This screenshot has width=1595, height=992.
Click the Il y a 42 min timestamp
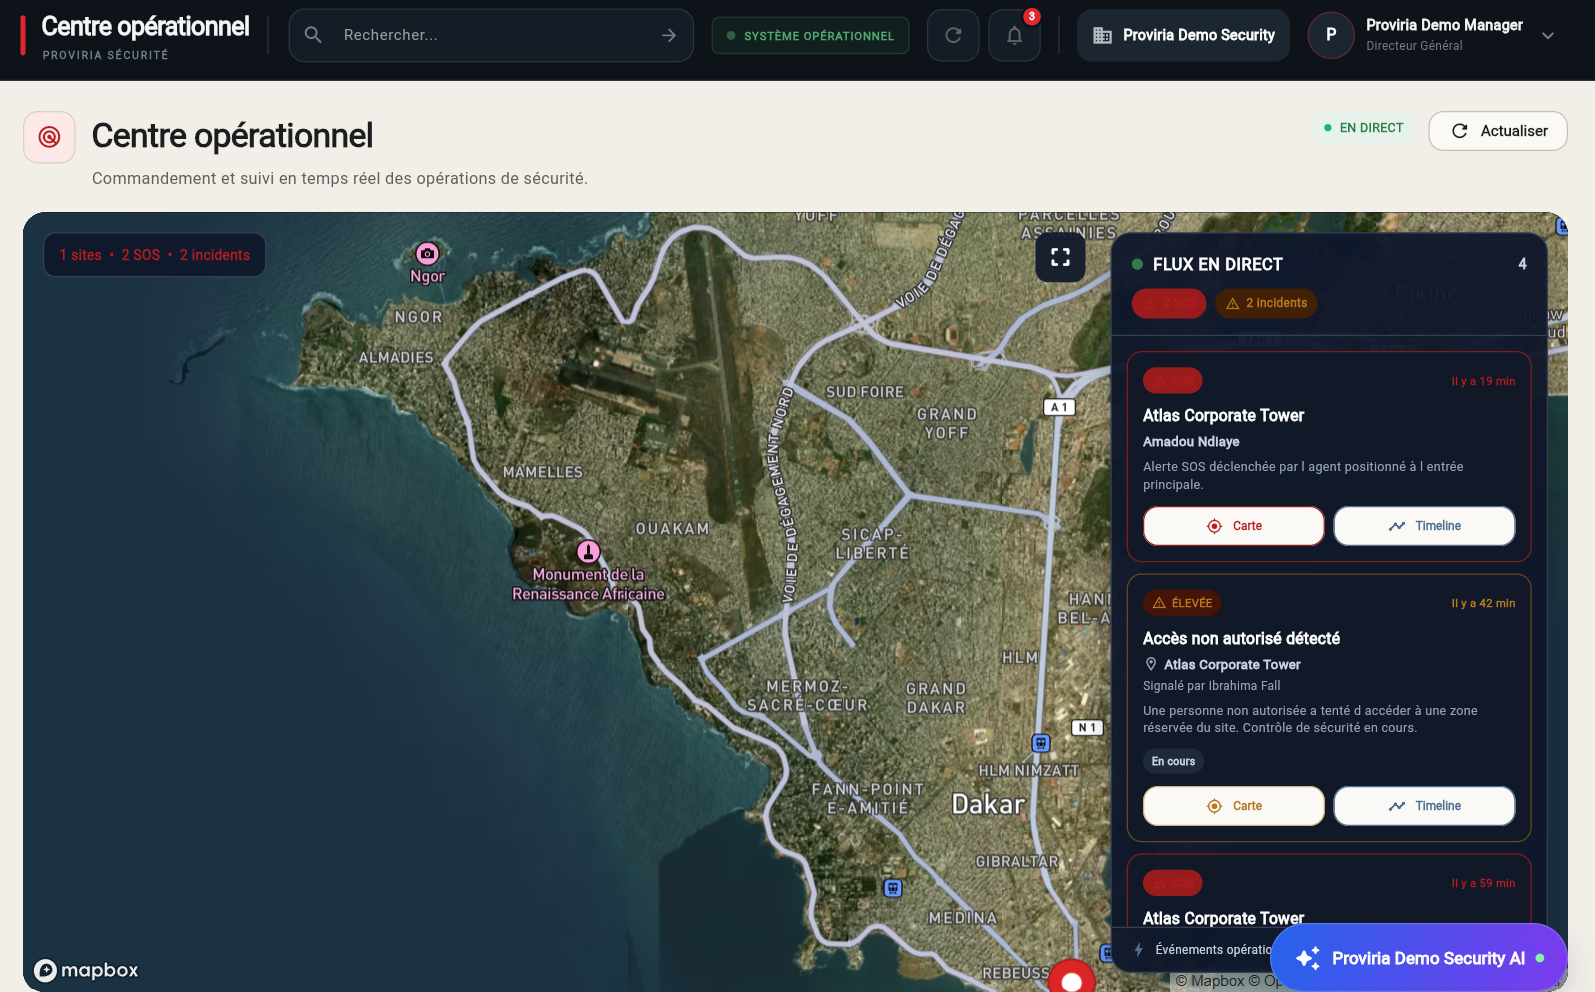point(1483,603)
